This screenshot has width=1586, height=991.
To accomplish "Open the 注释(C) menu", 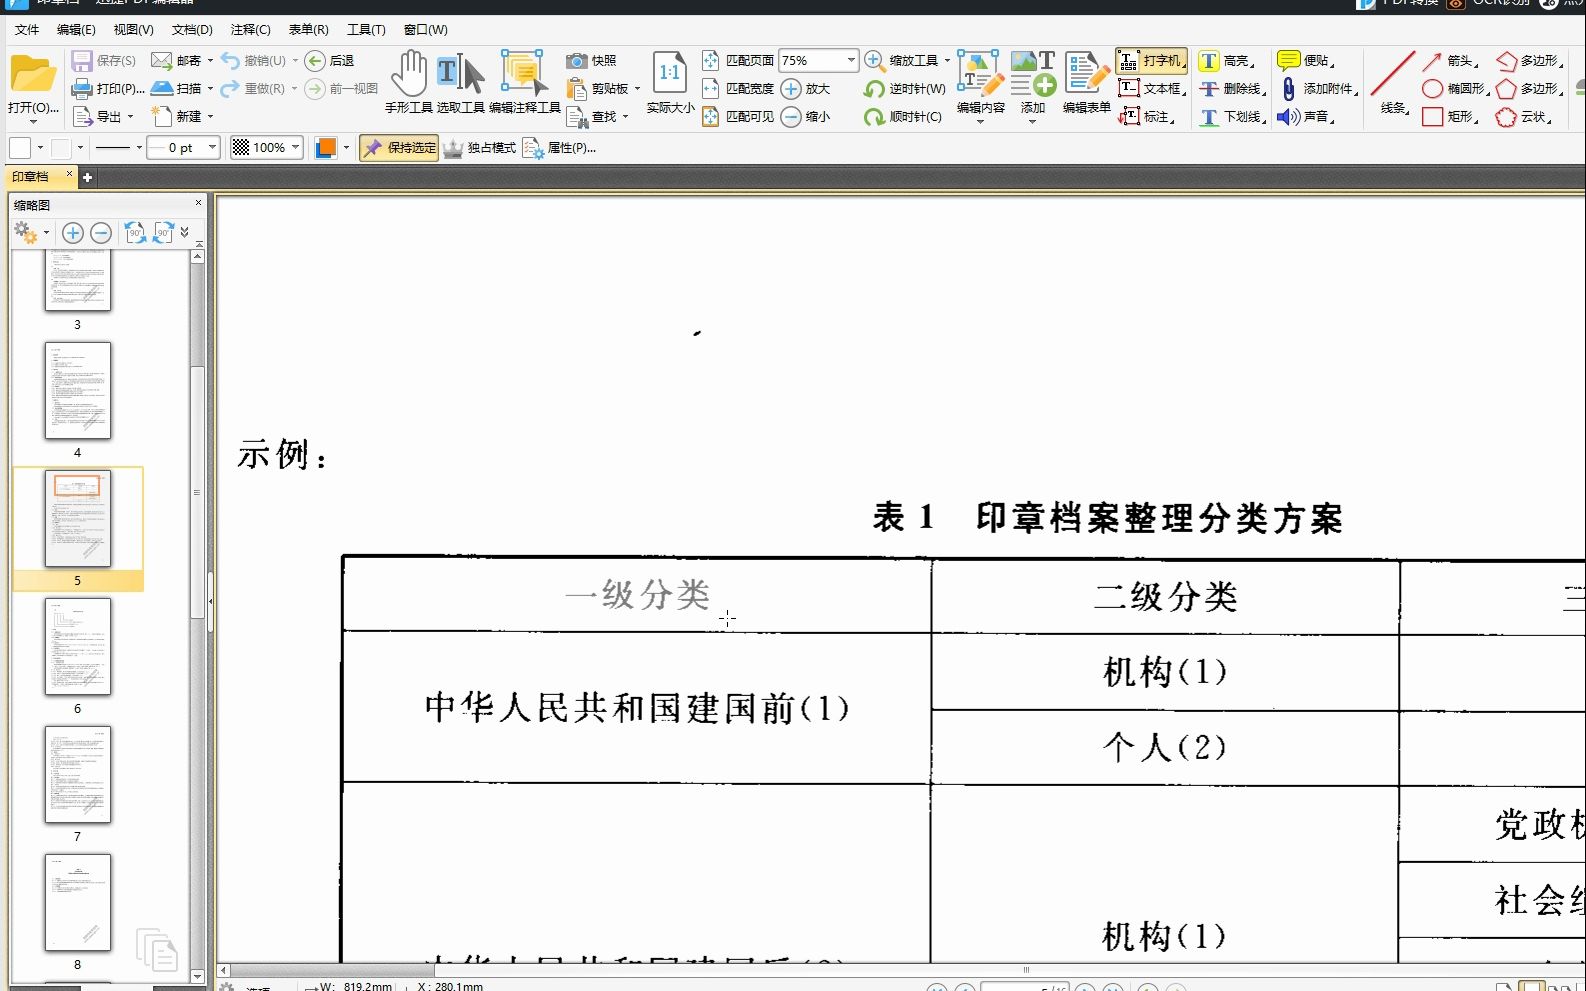I will [x=250, y=30].
